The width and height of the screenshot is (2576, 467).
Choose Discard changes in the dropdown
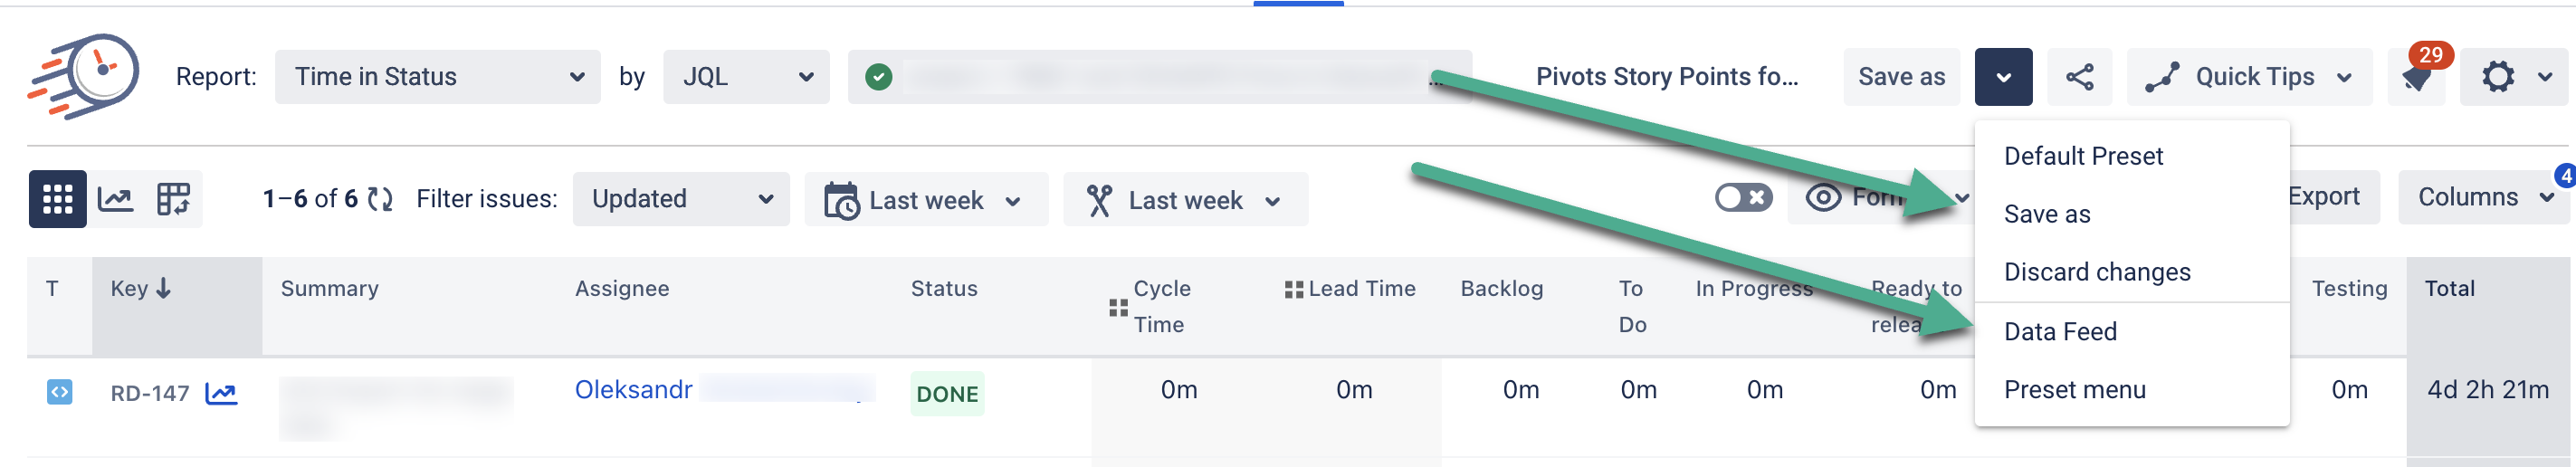2097,272
